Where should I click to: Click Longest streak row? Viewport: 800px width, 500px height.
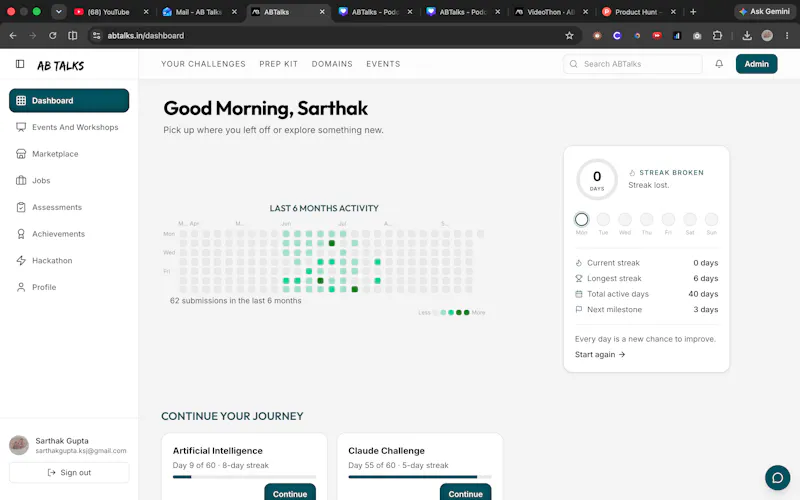646,278
